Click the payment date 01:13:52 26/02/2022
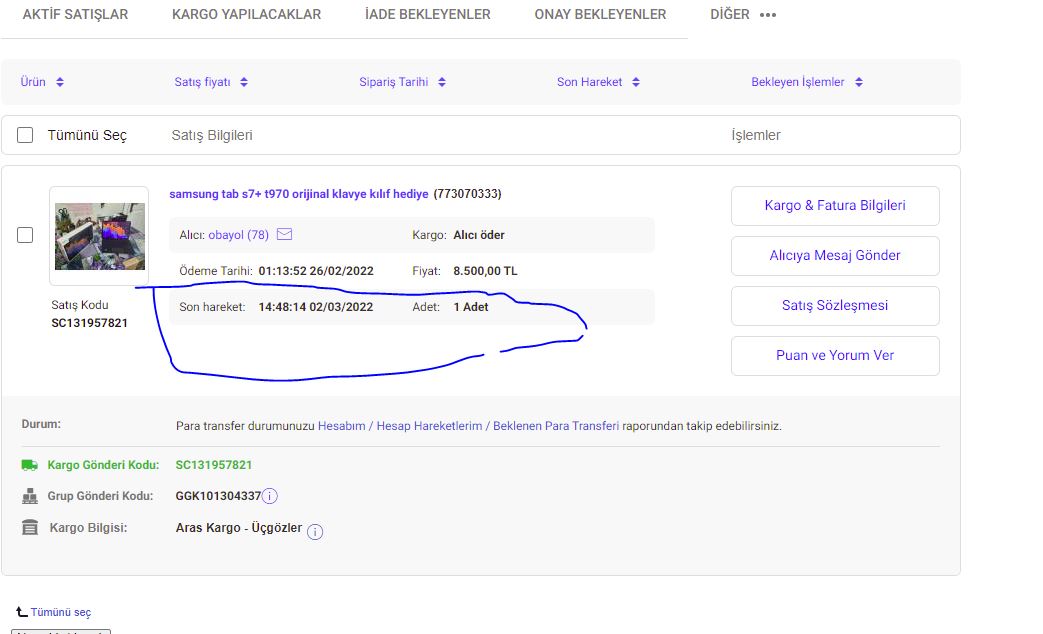Image resolution: width=1043 pixels, height=634 pixels. pos(316,271)
